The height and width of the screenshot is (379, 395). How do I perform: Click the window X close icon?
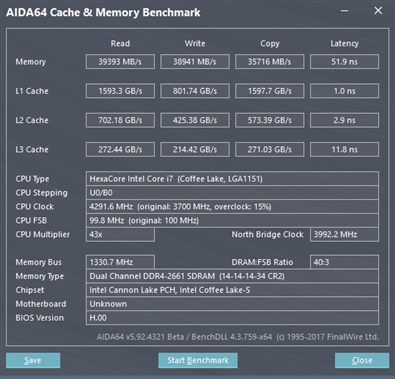coord(378,11)
